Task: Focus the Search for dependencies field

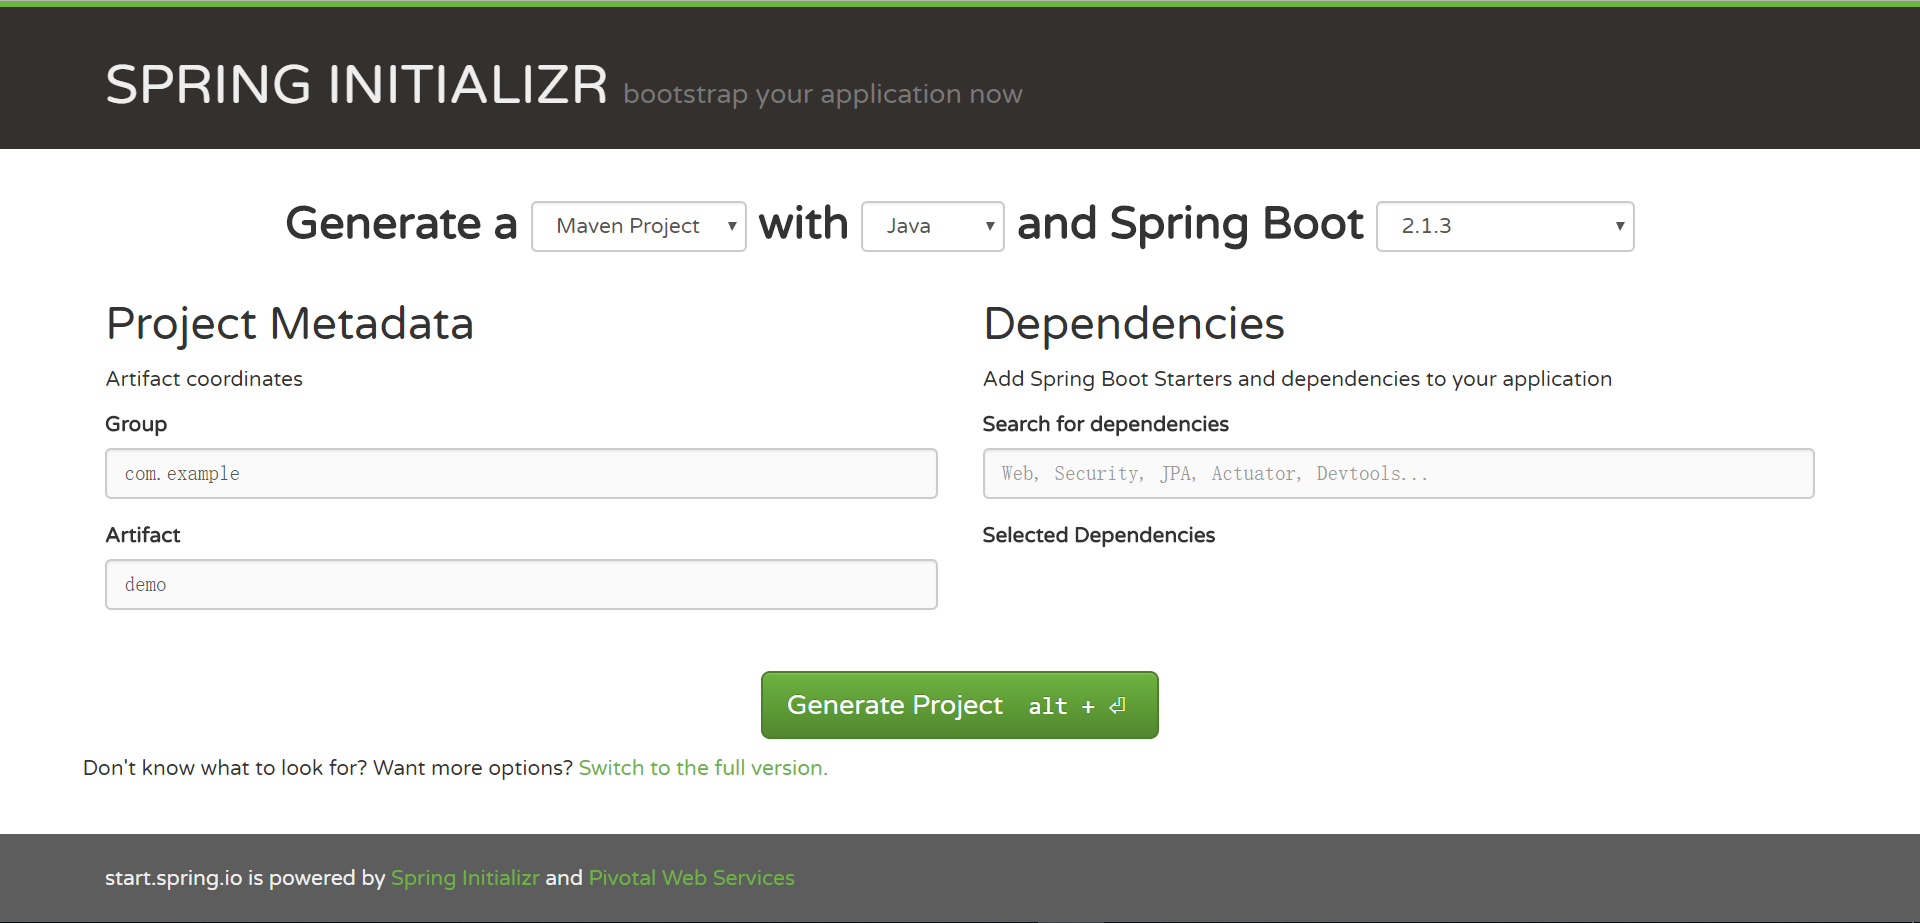Action: 1398,473
